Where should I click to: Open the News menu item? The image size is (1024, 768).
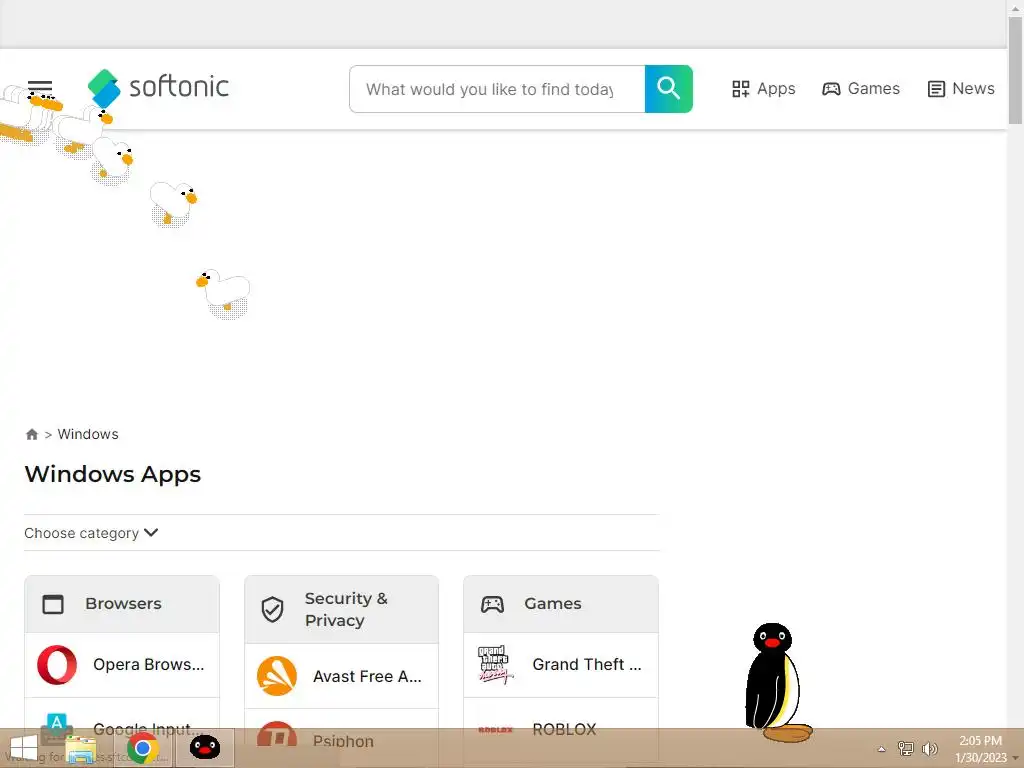[961, 89]
